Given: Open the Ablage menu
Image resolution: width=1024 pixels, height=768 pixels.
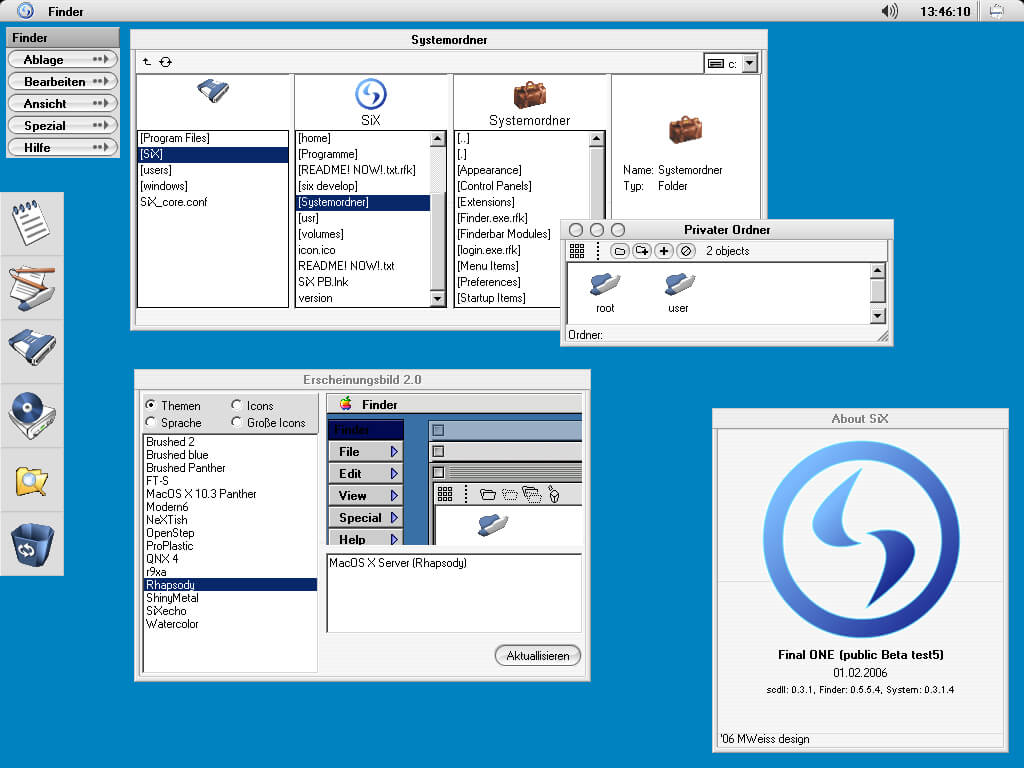Looking at the screenshot, I should point(63,59).
